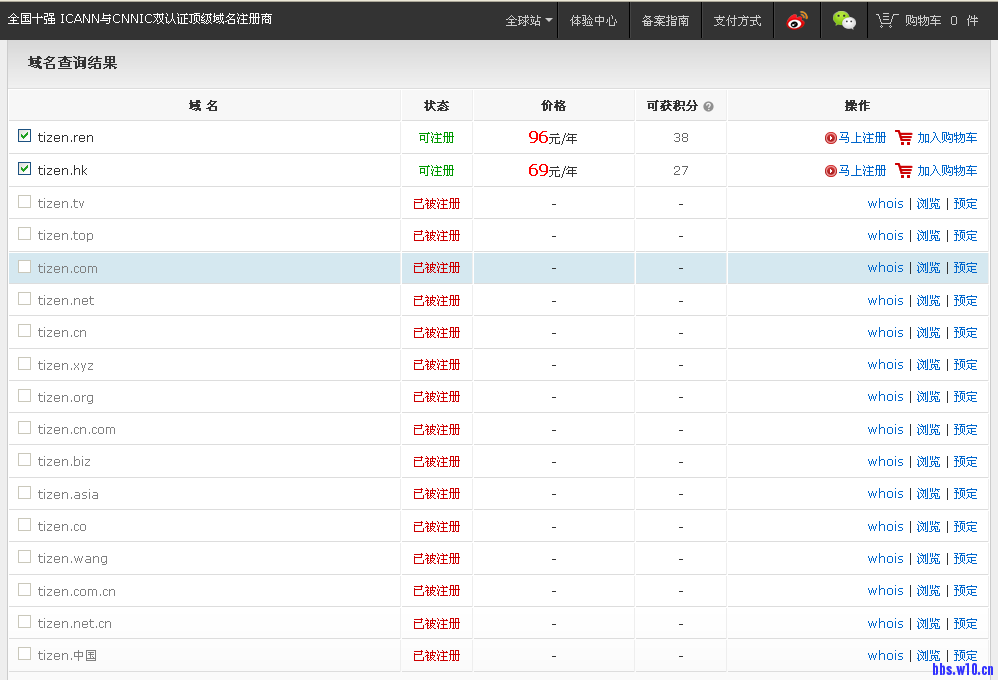Image resolution: width=998 pixels, height=680 pixels.
Task: Click 预定 link for tizen.cn
Action: [965, 333]
